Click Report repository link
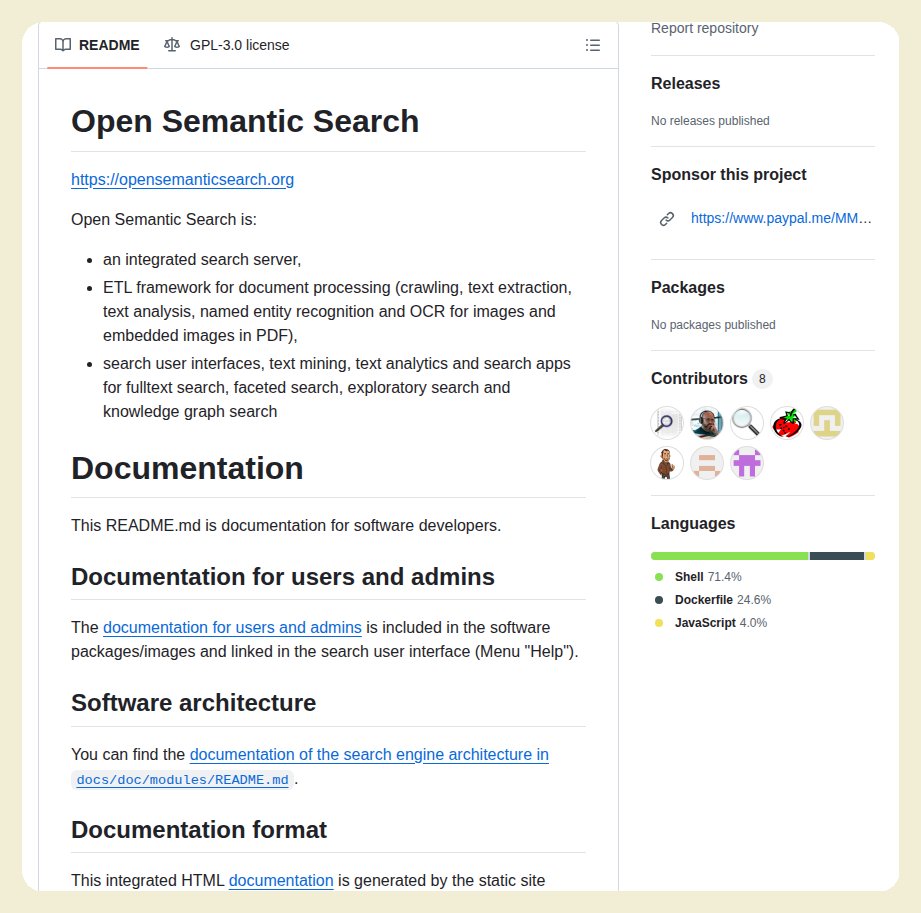The image size is (921, 913). [704, 28]
